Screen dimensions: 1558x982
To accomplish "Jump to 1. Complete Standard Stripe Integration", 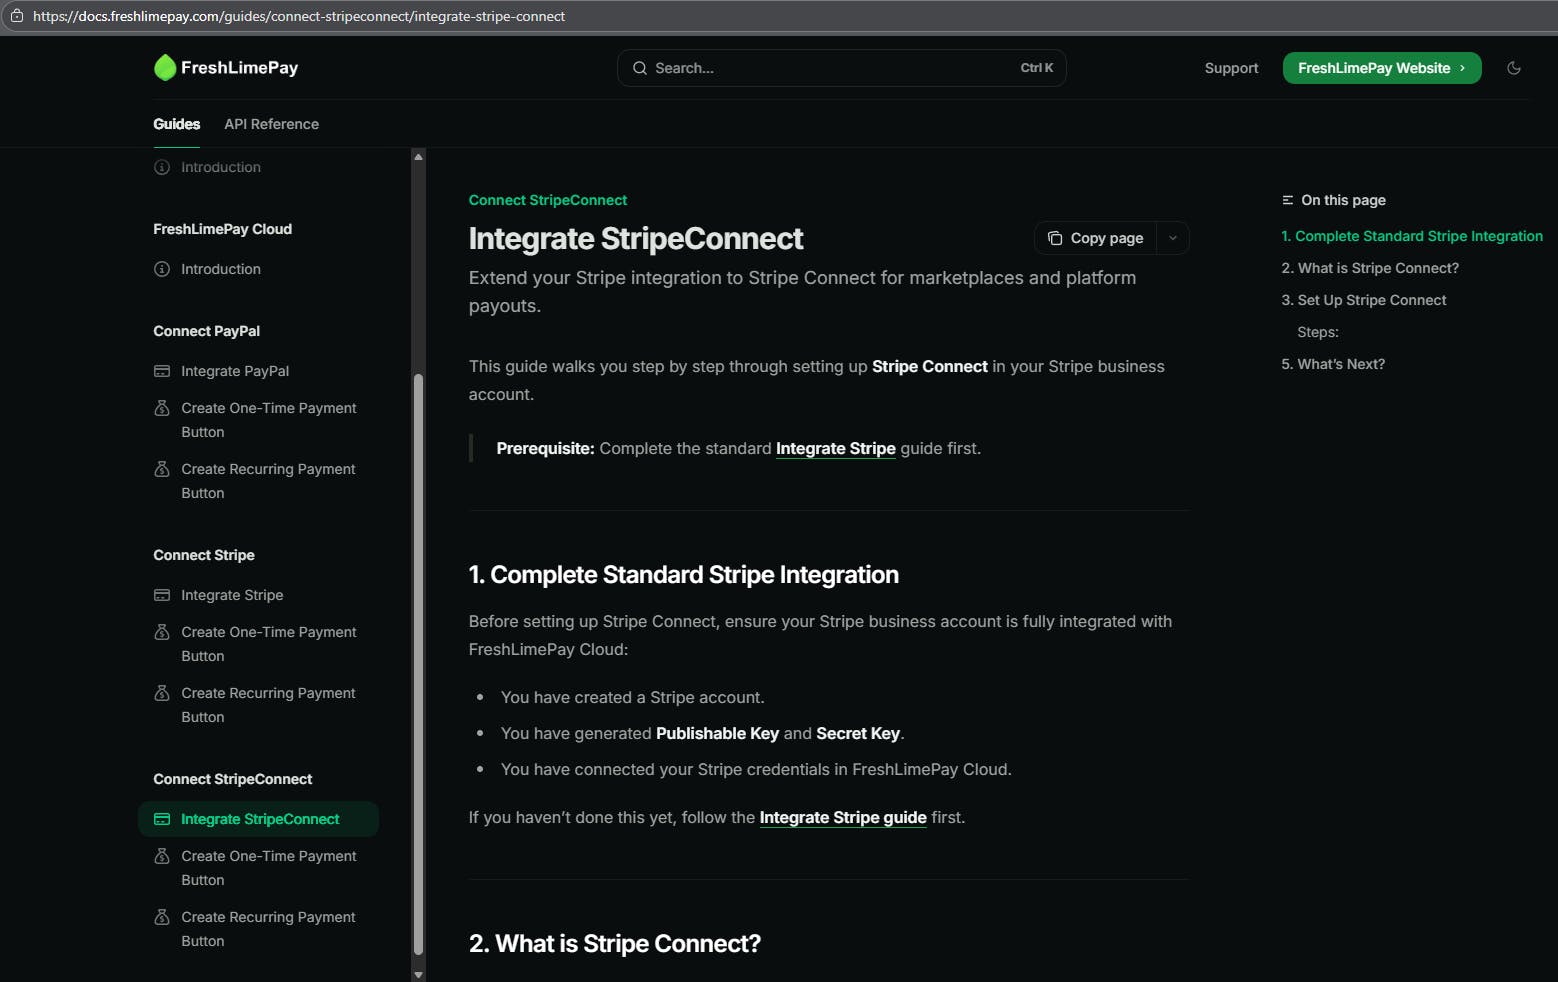I will point(1412,236).
